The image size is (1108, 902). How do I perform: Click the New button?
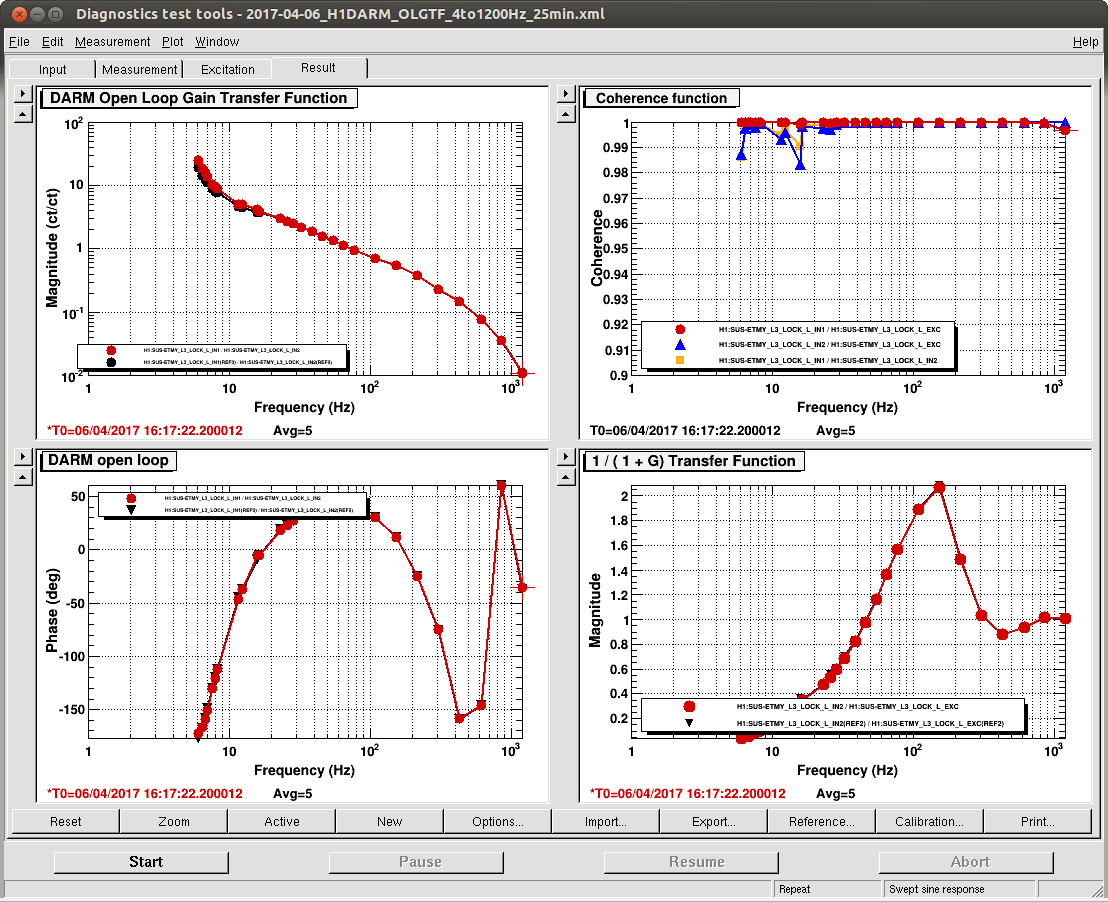point(389,821)
